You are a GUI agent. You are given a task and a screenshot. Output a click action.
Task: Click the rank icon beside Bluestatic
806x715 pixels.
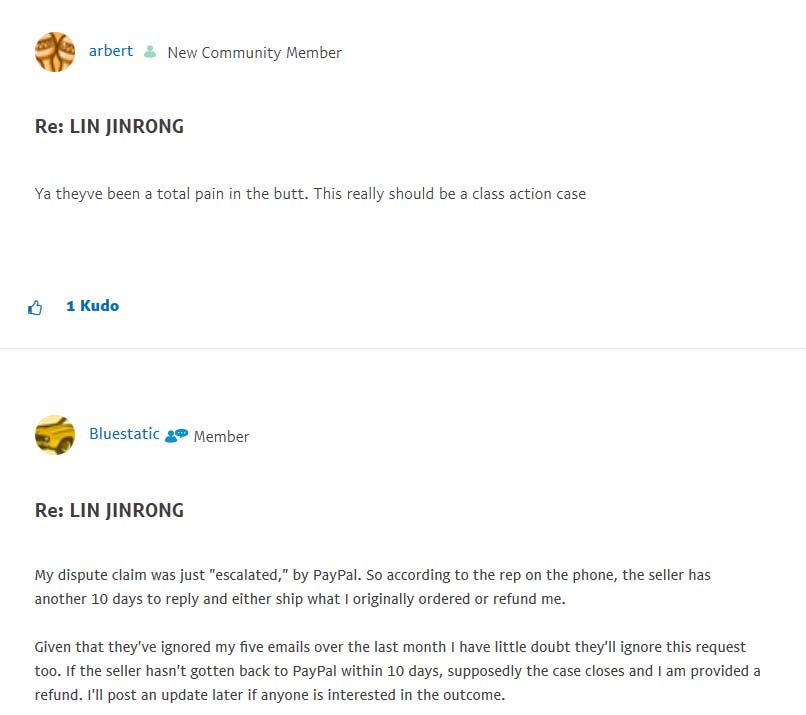click(176, 436)
